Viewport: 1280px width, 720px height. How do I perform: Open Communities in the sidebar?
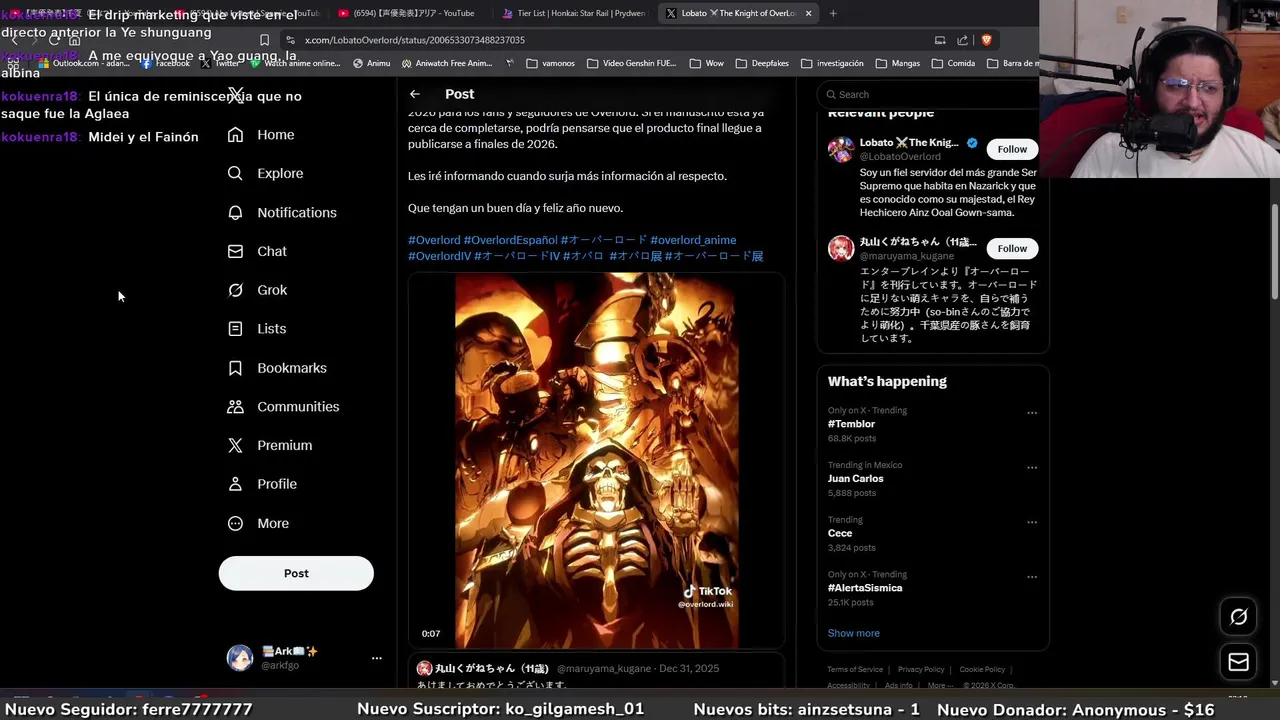pos(283,406)
